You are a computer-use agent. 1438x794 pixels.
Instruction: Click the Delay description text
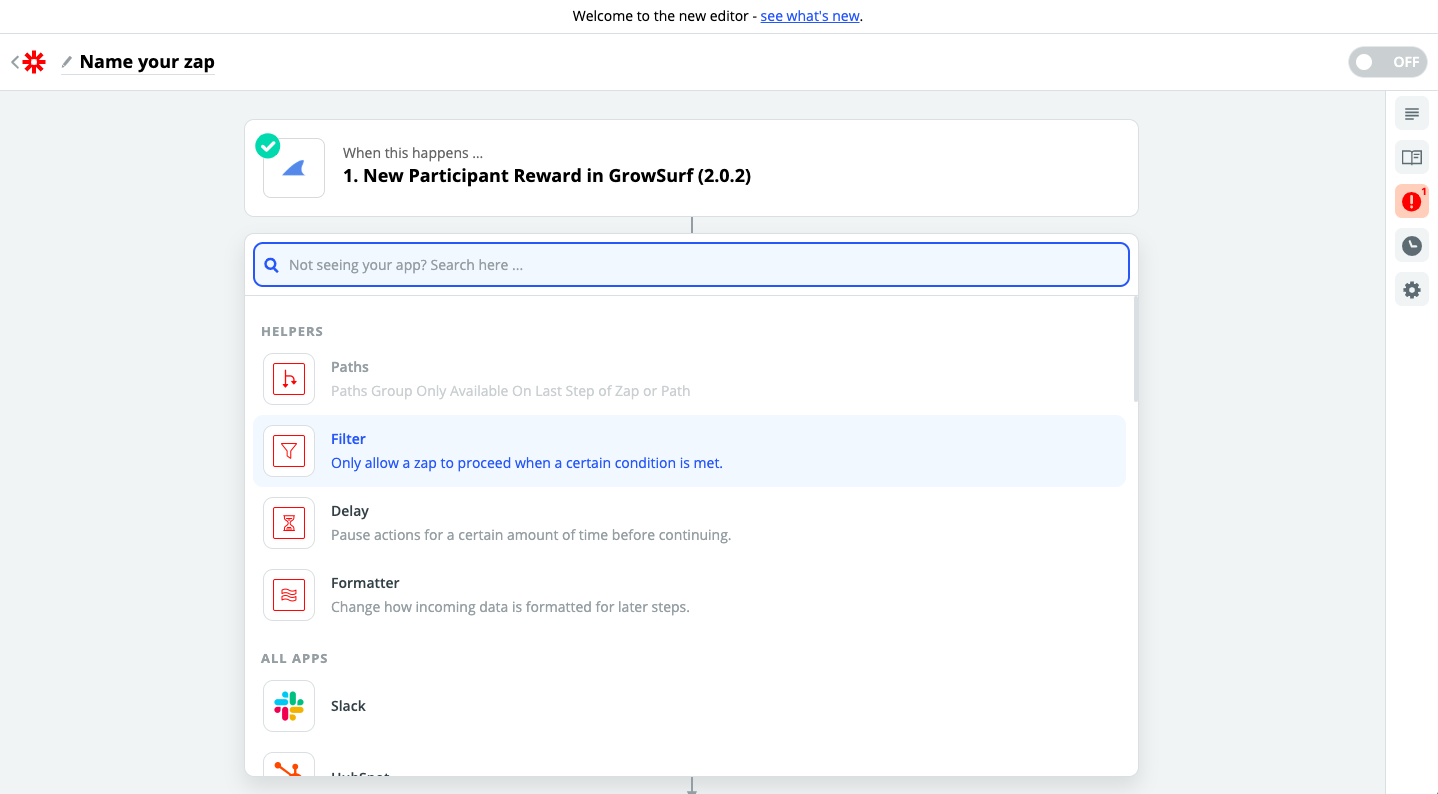pyautogui.click(x=531, y=535)
